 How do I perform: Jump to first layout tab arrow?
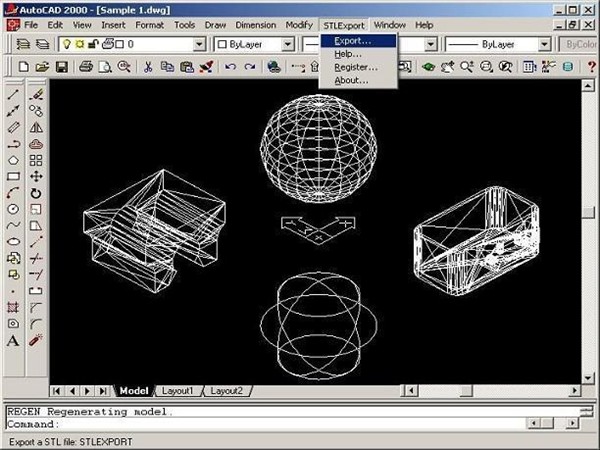[57, 391]
